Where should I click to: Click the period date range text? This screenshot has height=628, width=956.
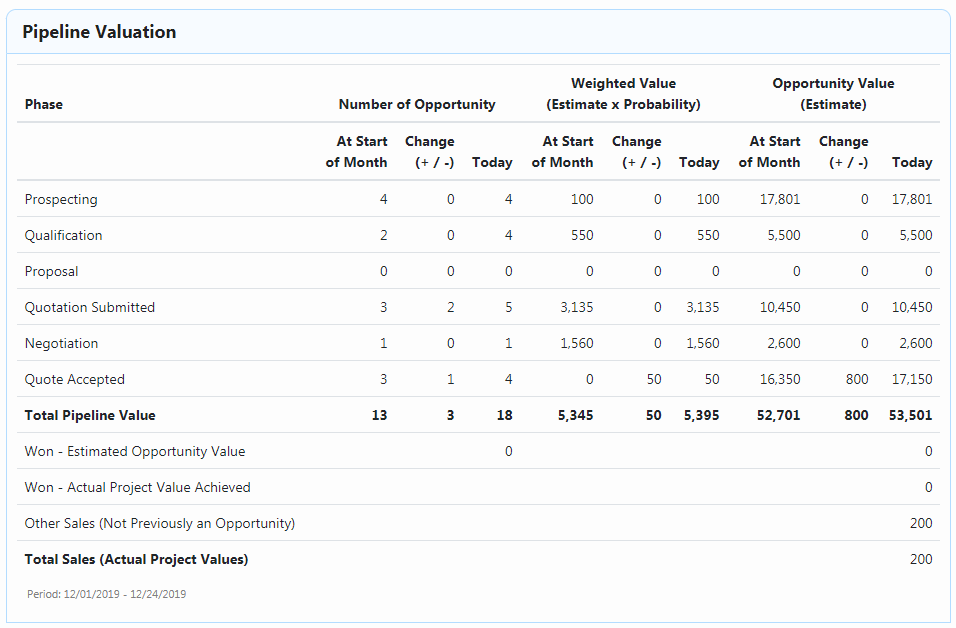coord(107,594)
